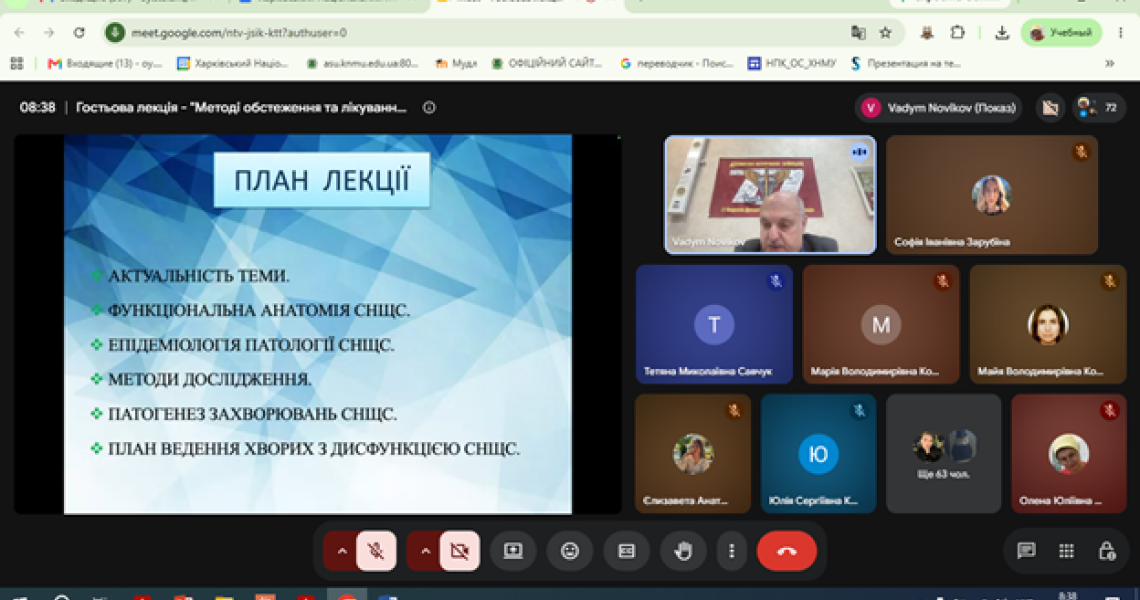Viewport: 1140px width, 600px height.
Task: Open more options menu in Meet
Action: pos(732,551)
